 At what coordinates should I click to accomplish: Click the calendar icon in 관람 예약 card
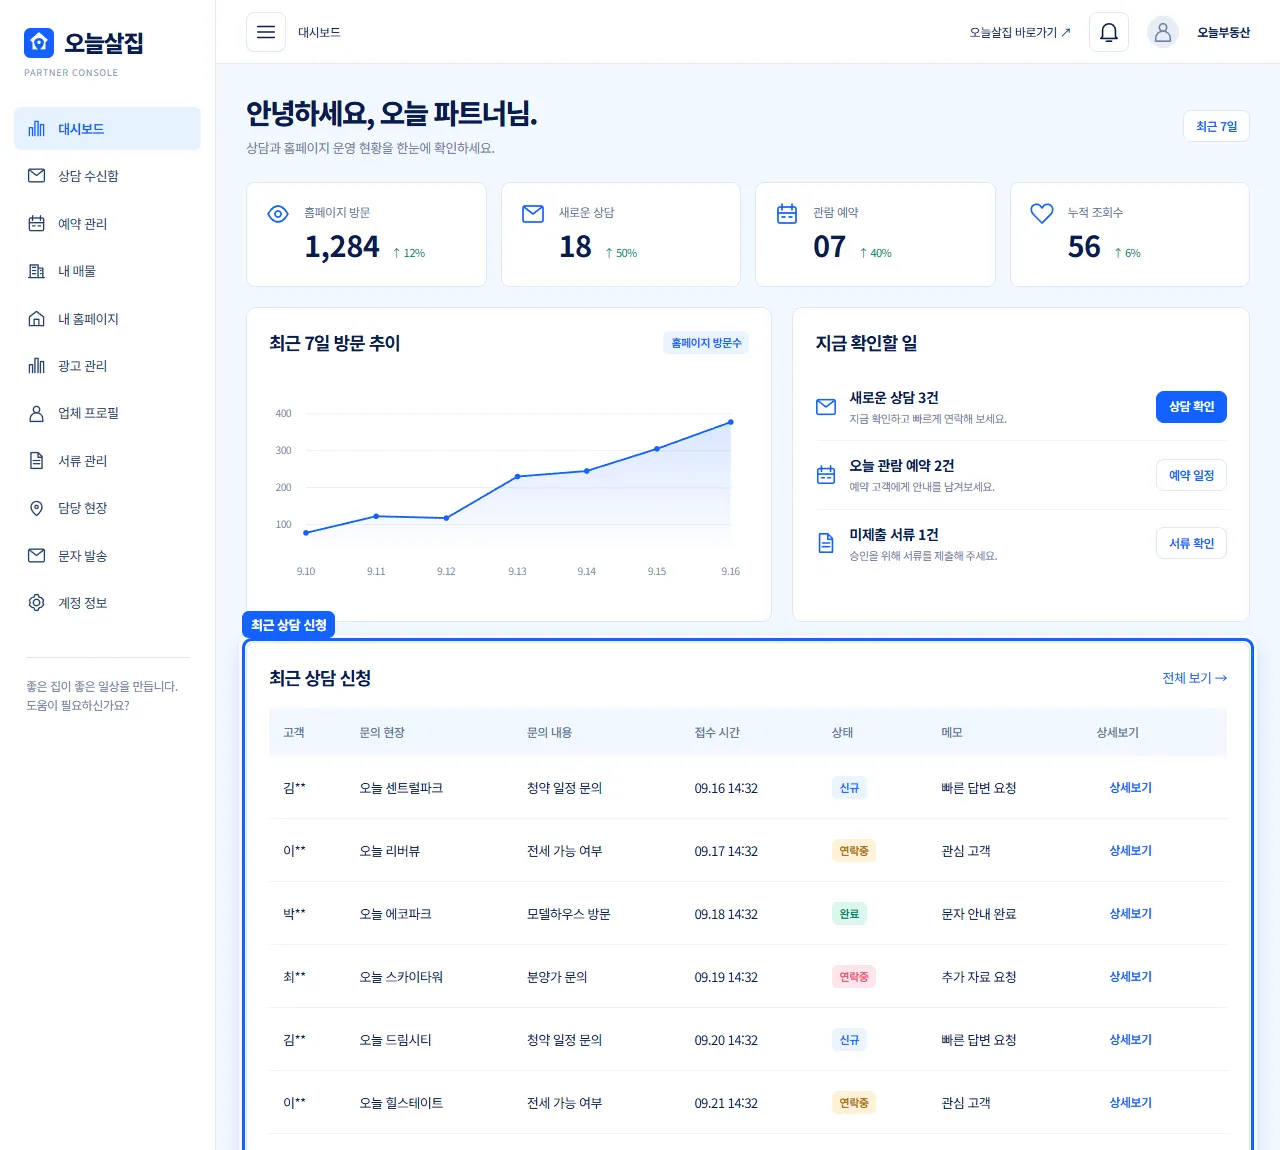pyautogui.click(x=787, y=214)
